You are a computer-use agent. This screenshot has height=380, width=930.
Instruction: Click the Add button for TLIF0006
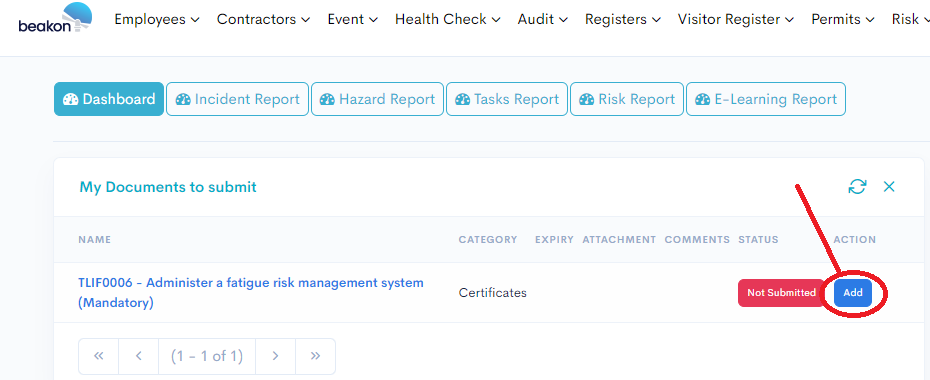tap(853, 292)
